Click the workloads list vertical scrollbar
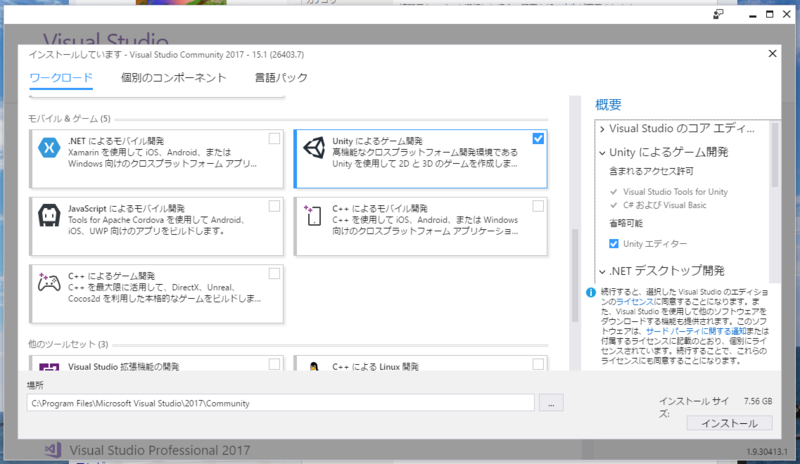This screenshot has height=464, width=800. 575,276
